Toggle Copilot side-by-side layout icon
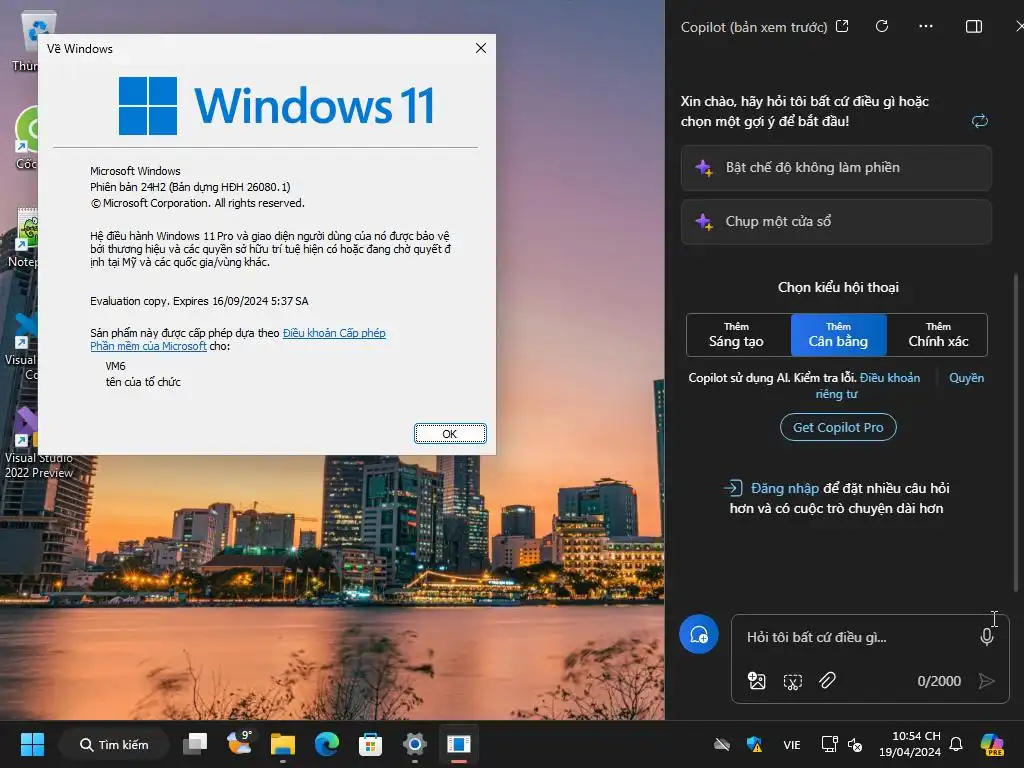 click(974, 26)
